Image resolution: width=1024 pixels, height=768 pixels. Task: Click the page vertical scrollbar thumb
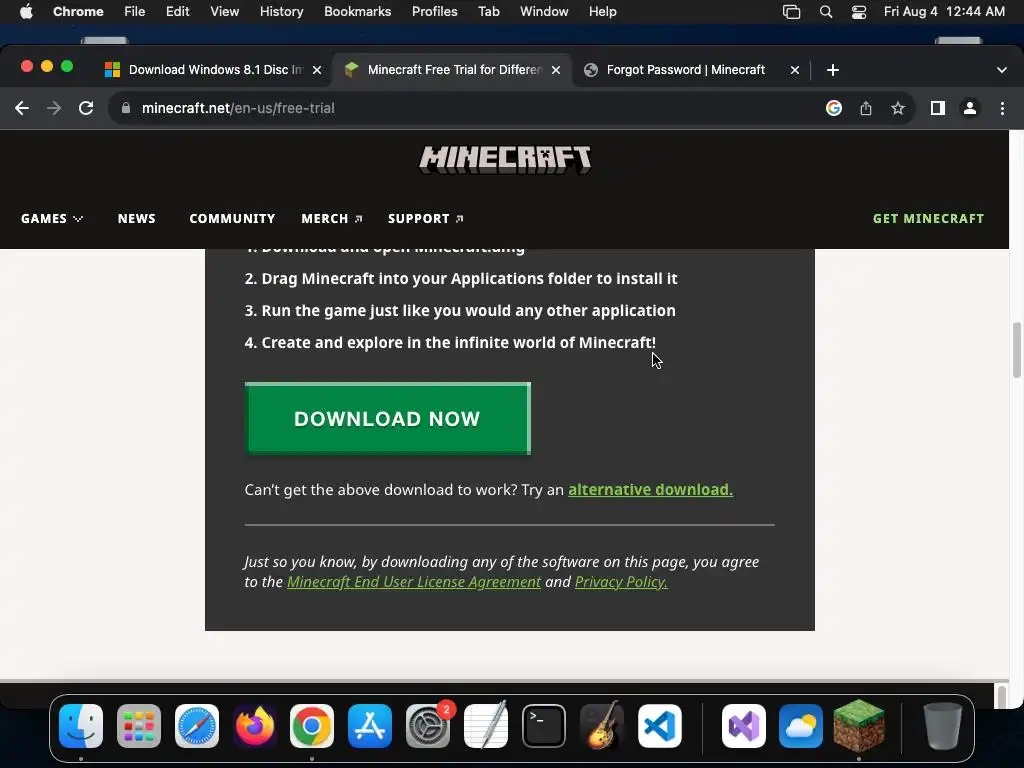coord(1017,350)
